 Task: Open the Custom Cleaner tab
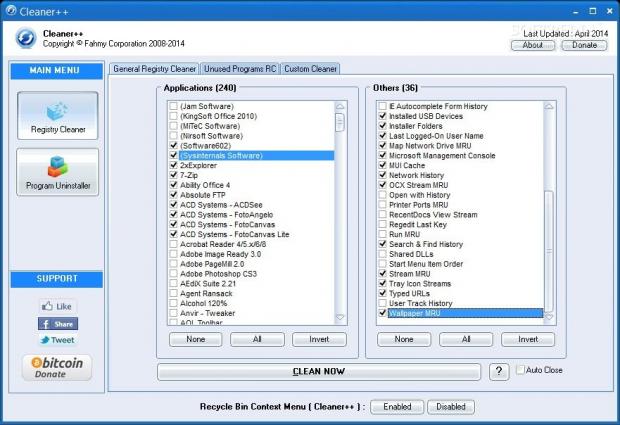(310, 69)
